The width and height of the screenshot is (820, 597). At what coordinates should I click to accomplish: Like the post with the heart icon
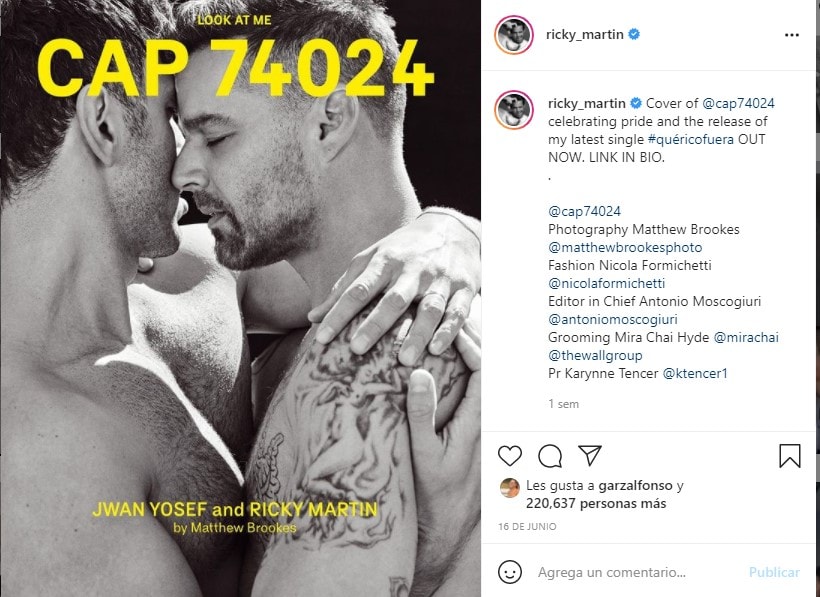pyautogui.click(x=509, y=456)
